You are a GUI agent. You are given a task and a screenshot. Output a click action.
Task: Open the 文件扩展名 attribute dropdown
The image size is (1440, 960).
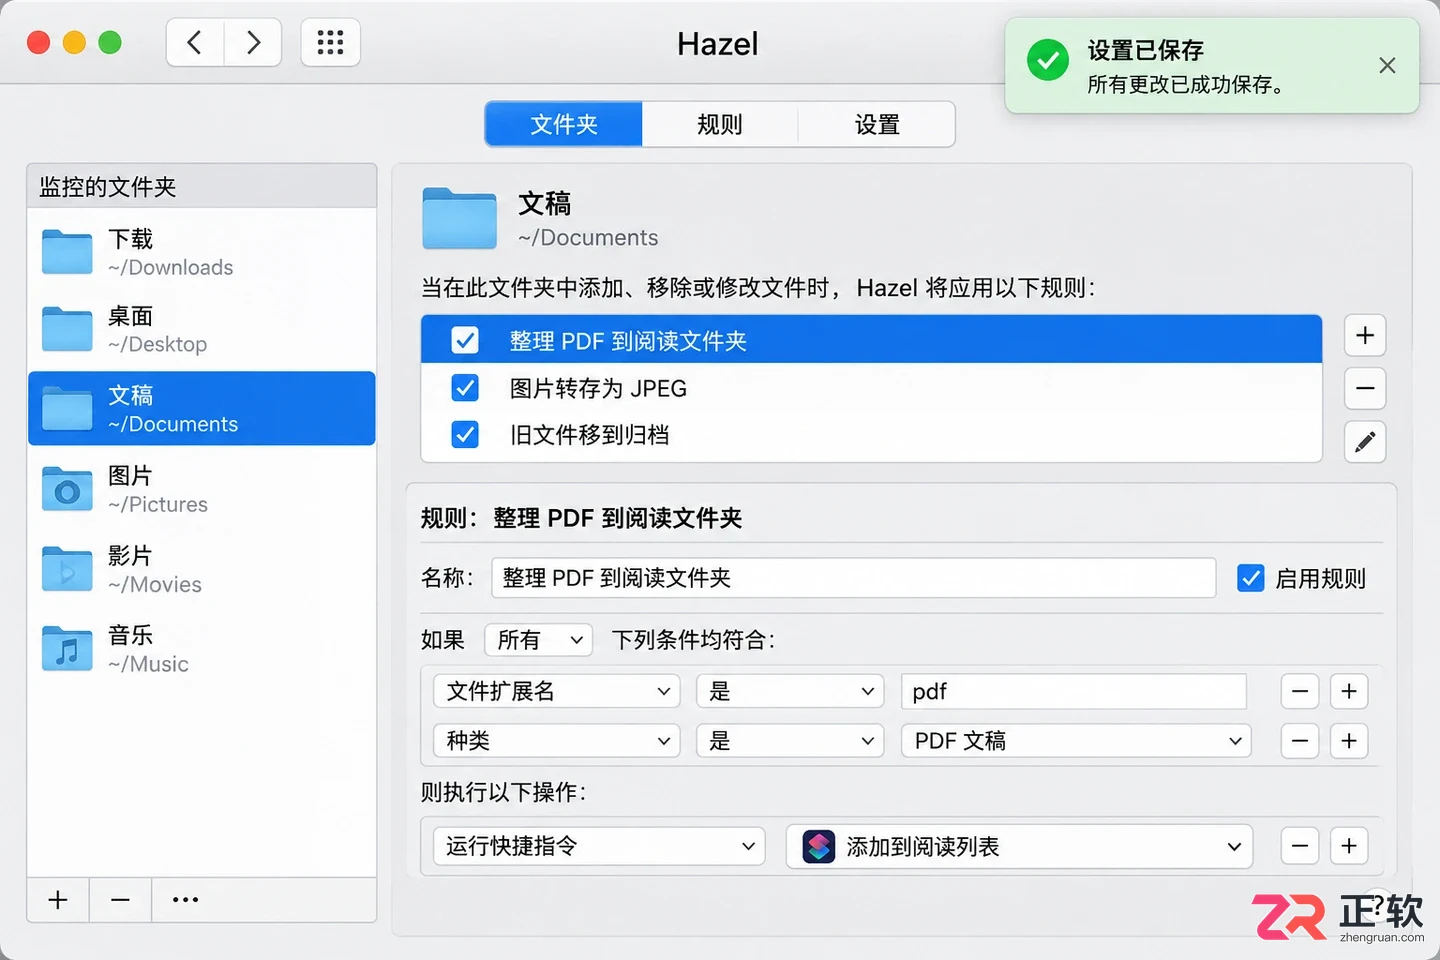557,691
